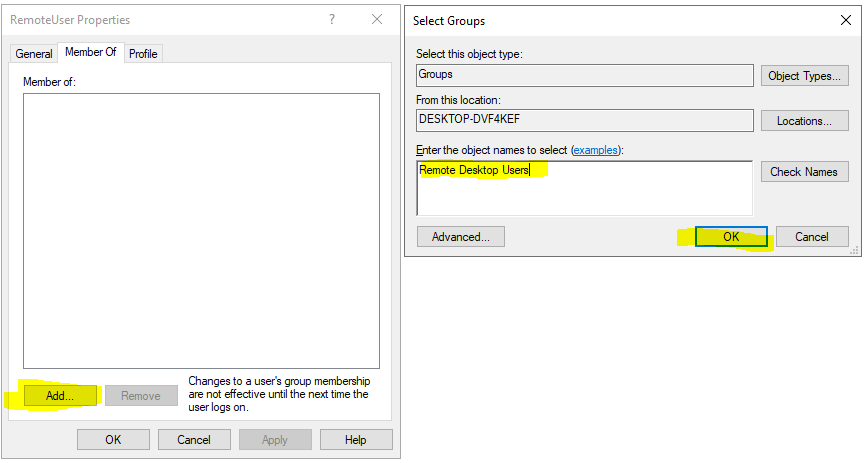The height and width of the screenshot is (463, 865).
Task: Confirm Select Groups with OK
Action: (x=731, y=237)
